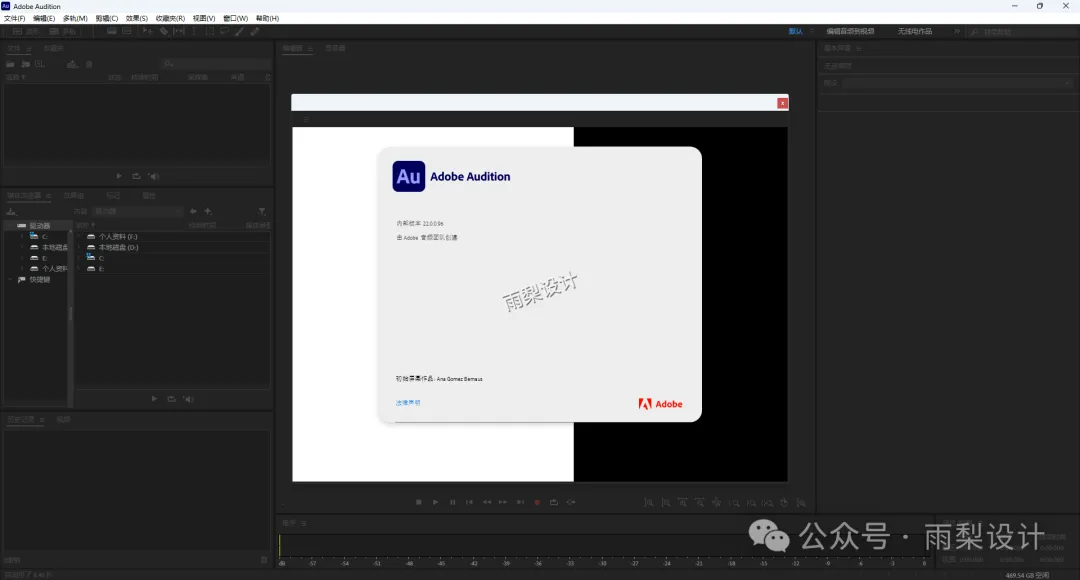Open the 编辑(E) menu
This screenshot has width=1080, height=580.
(44, 19)
